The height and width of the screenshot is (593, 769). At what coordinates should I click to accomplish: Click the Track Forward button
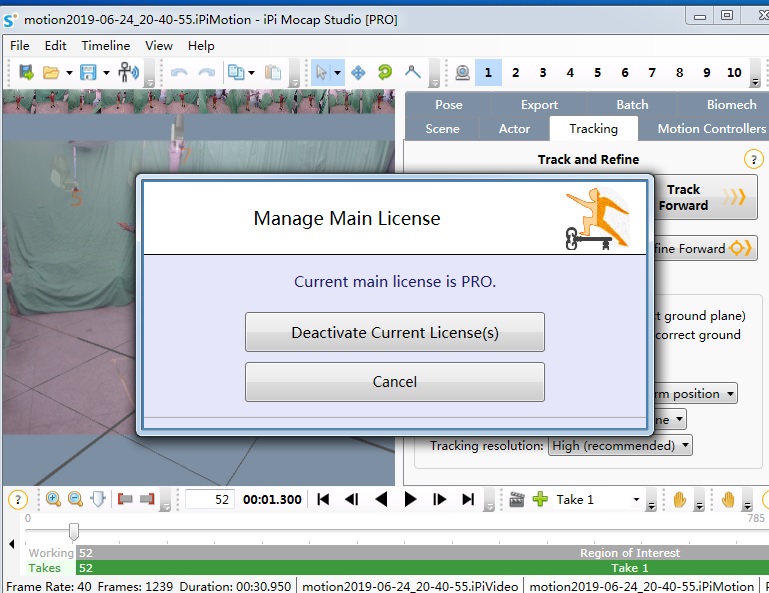tap(705, 197)
